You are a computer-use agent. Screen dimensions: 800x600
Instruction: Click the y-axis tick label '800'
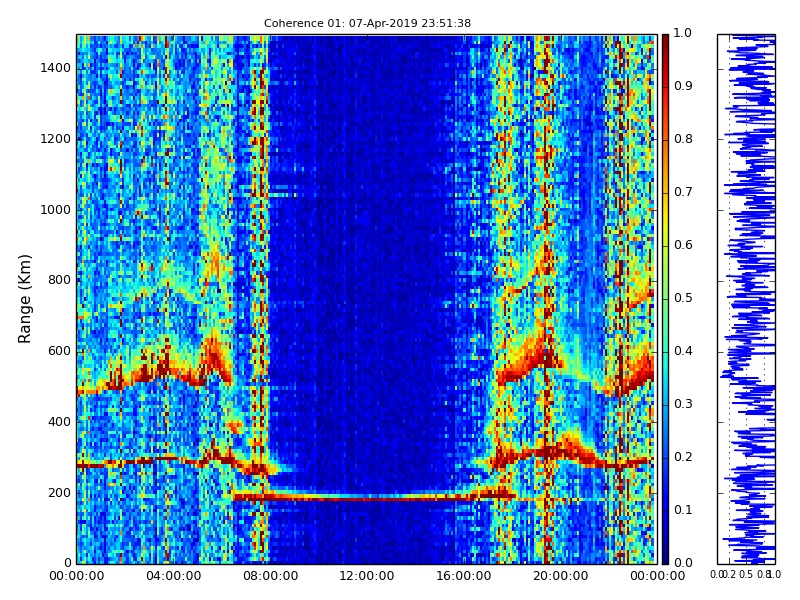pyautogui.click(x=59, y=280)
